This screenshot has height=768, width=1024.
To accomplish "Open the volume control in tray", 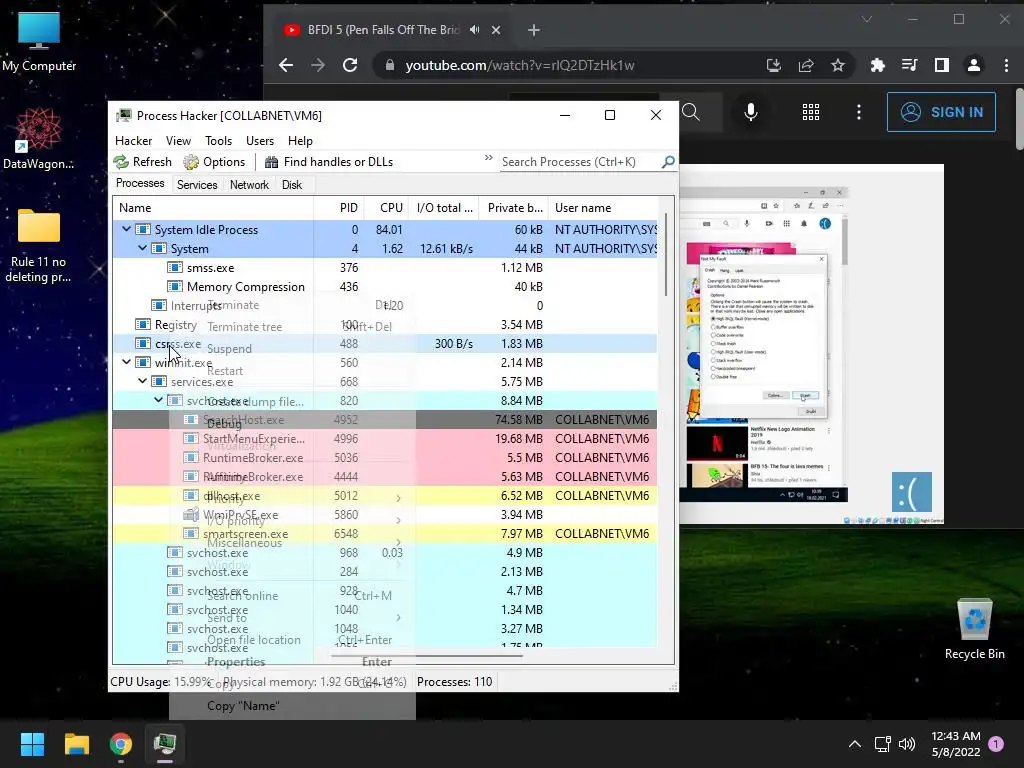I will [x=907, y=744].
